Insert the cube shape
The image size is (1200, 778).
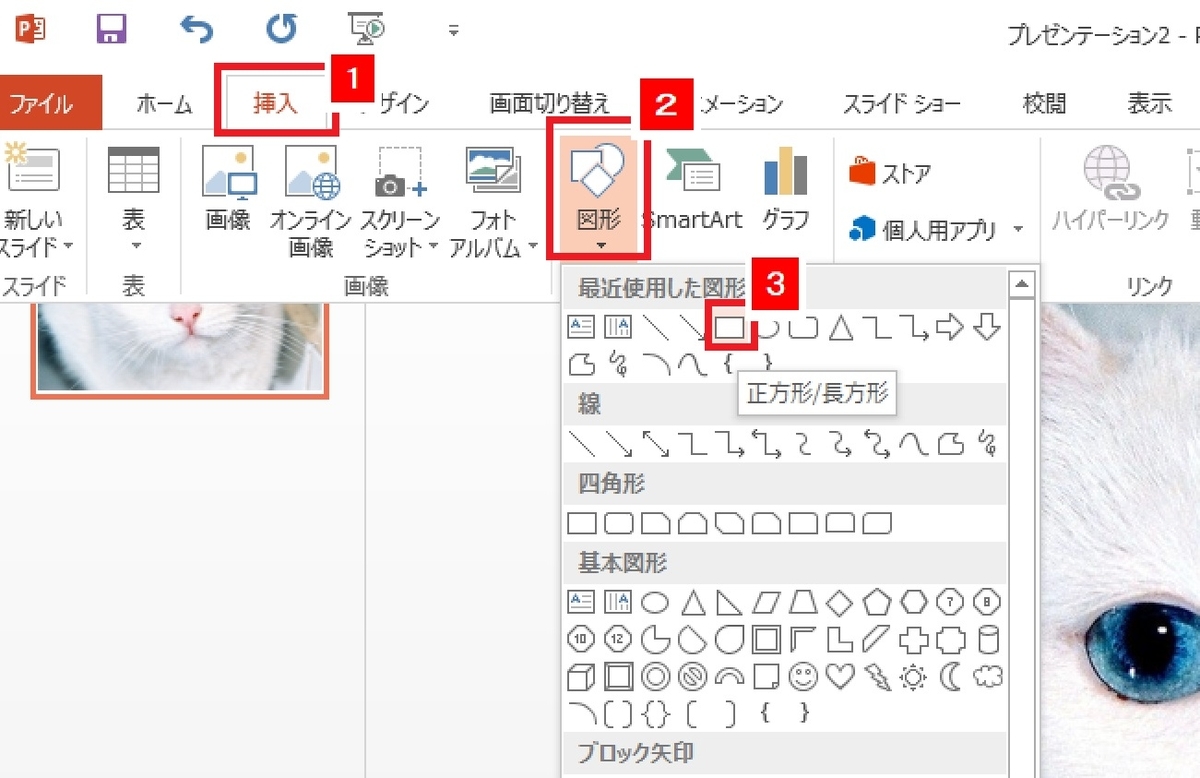click(581, 677)
